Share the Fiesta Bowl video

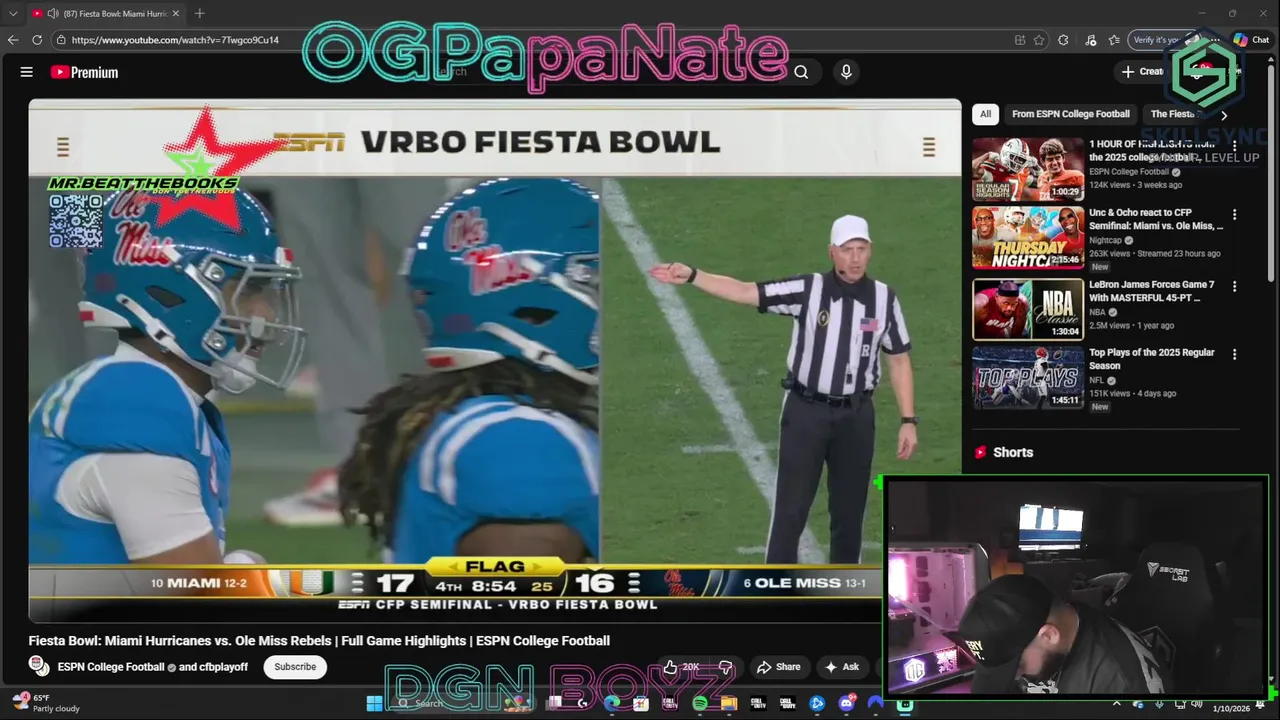pos(778,667)
